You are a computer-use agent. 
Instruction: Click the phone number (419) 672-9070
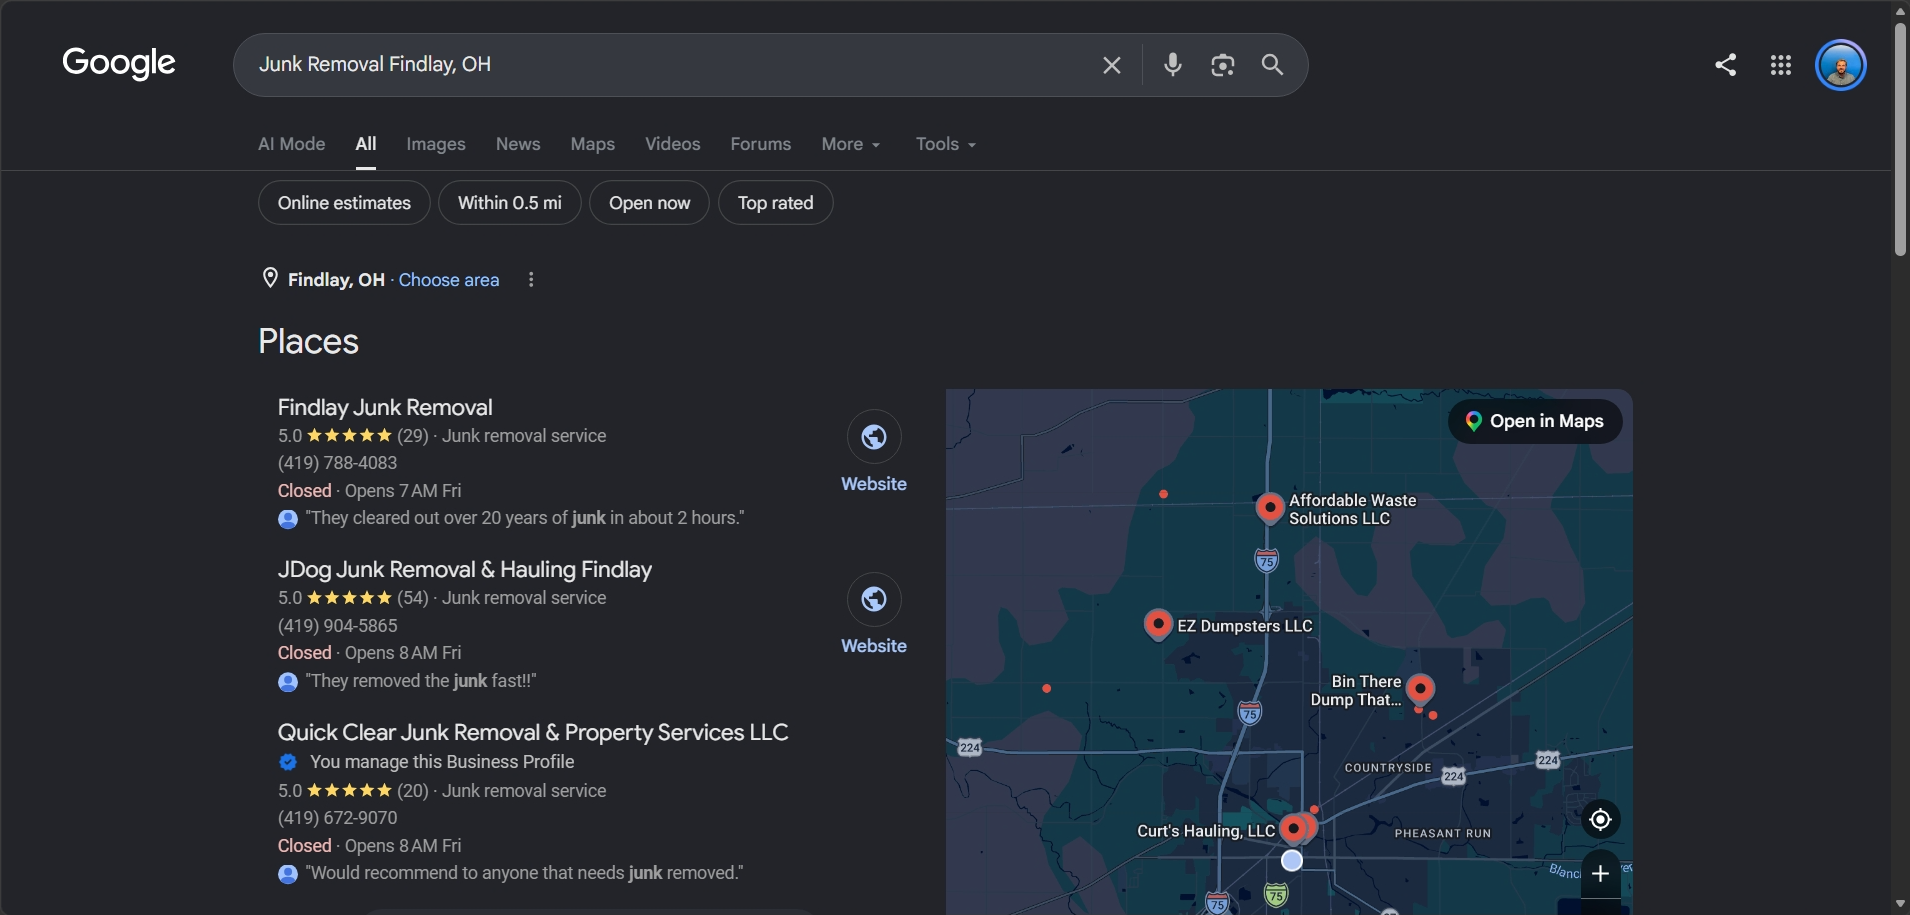[338, 818]
